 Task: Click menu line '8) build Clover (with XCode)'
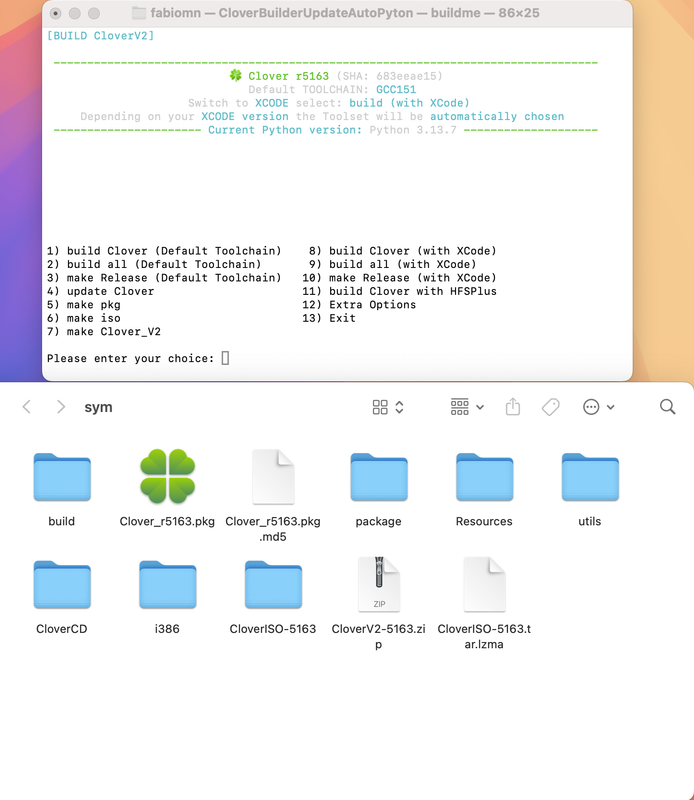403,251
